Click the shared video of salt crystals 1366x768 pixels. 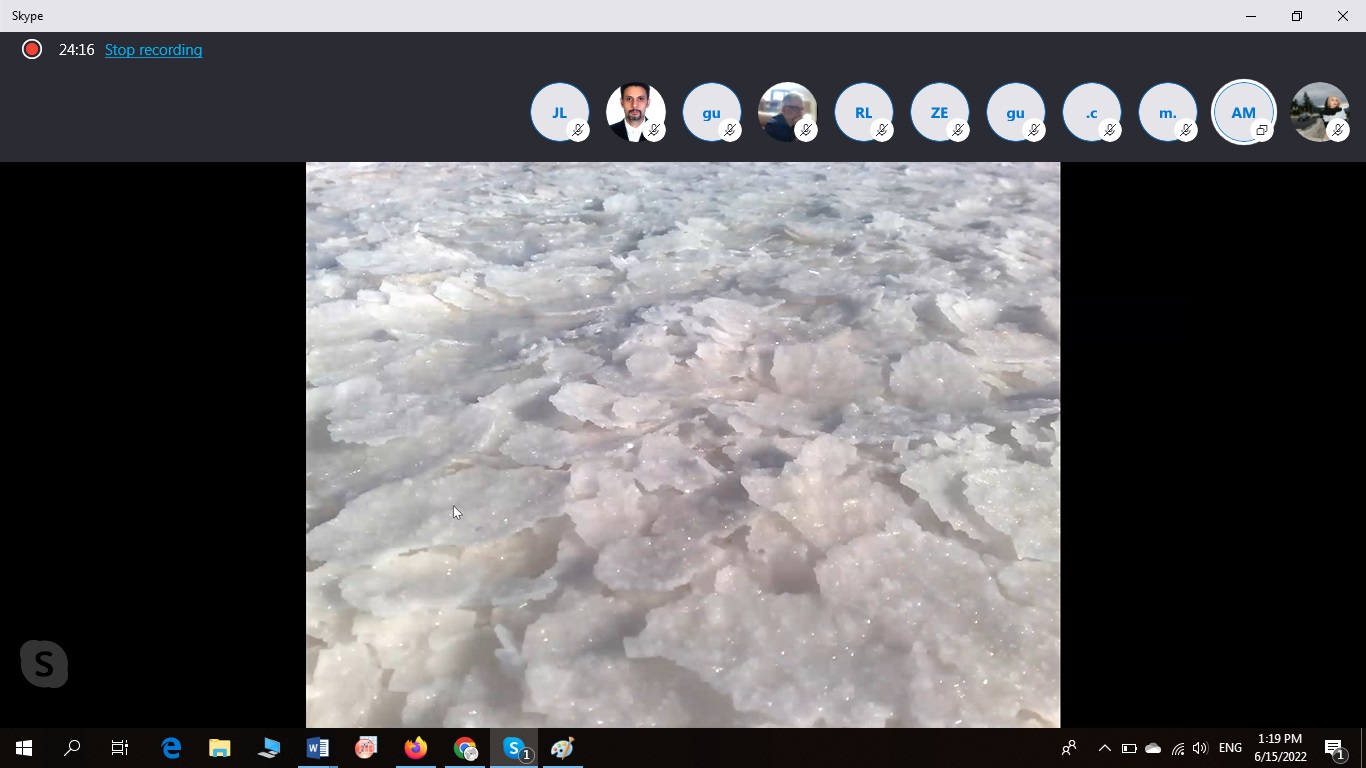pyautogui.click(x=682, y=444)
